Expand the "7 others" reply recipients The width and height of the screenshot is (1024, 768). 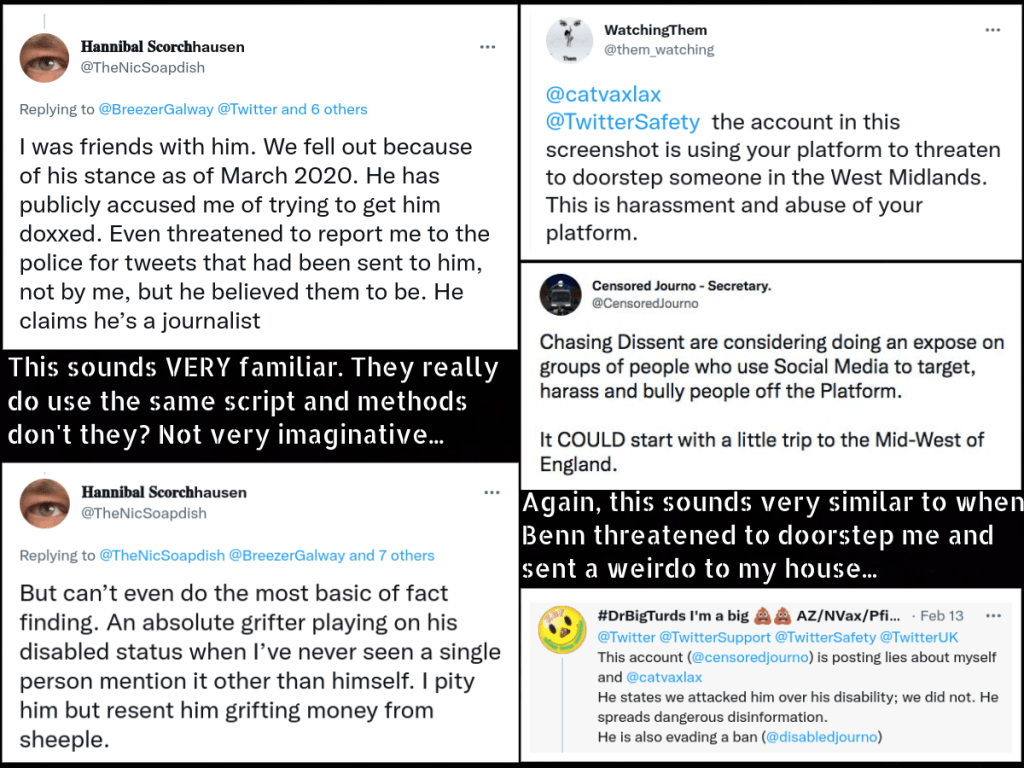pos(405,555)
